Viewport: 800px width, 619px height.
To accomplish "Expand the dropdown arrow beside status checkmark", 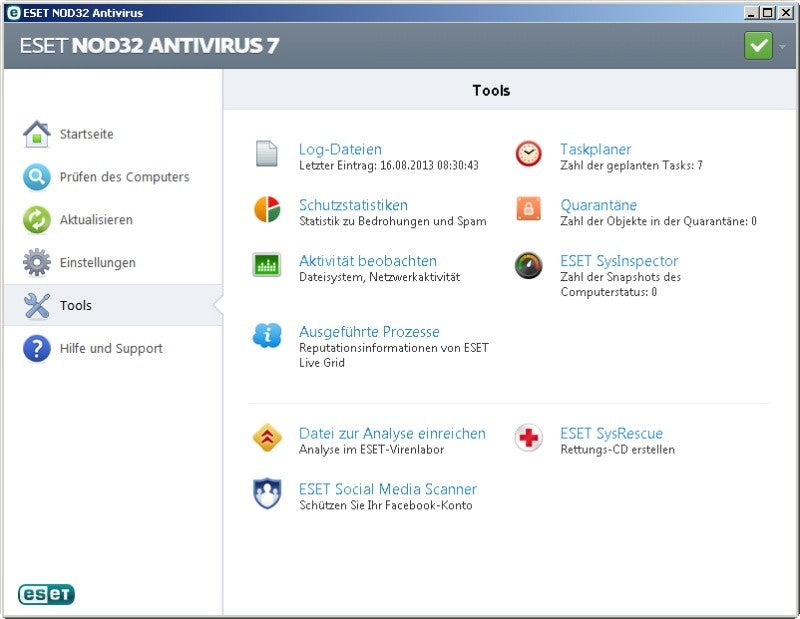I will click(782, 46).
